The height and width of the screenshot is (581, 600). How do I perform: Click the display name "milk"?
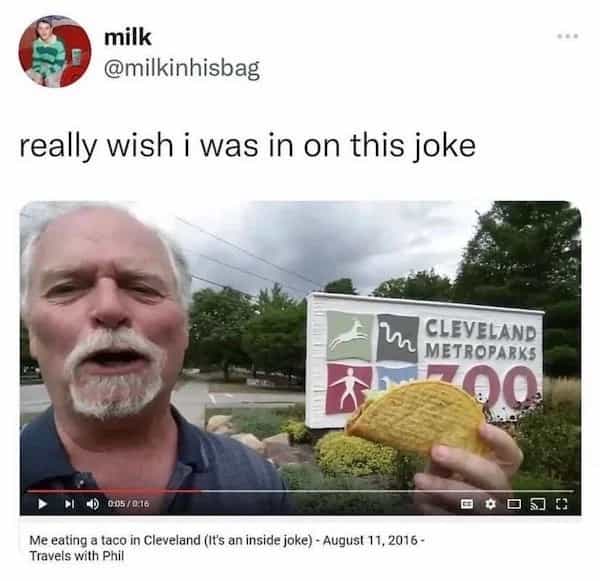pos(128,37)
